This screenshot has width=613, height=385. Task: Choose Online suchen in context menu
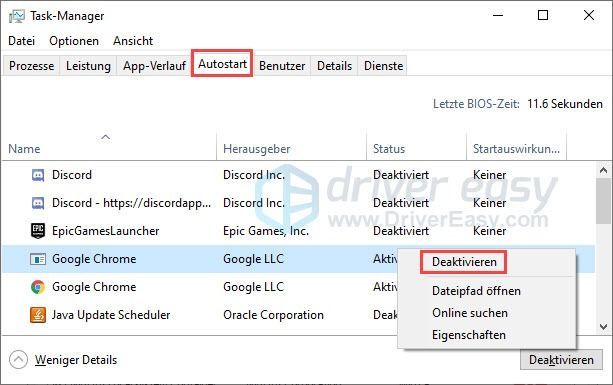tap(470, 313)
